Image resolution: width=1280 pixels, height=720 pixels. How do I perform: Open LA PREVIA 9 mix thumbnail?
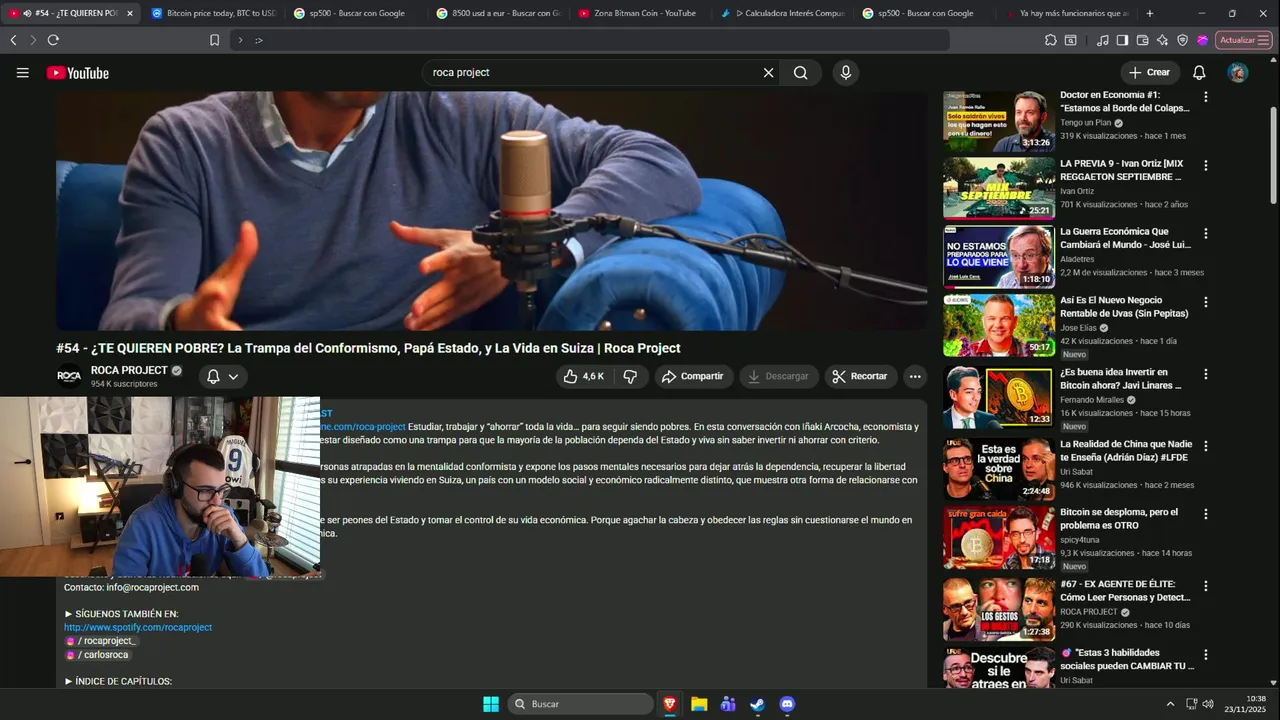[x=998, y=188]
